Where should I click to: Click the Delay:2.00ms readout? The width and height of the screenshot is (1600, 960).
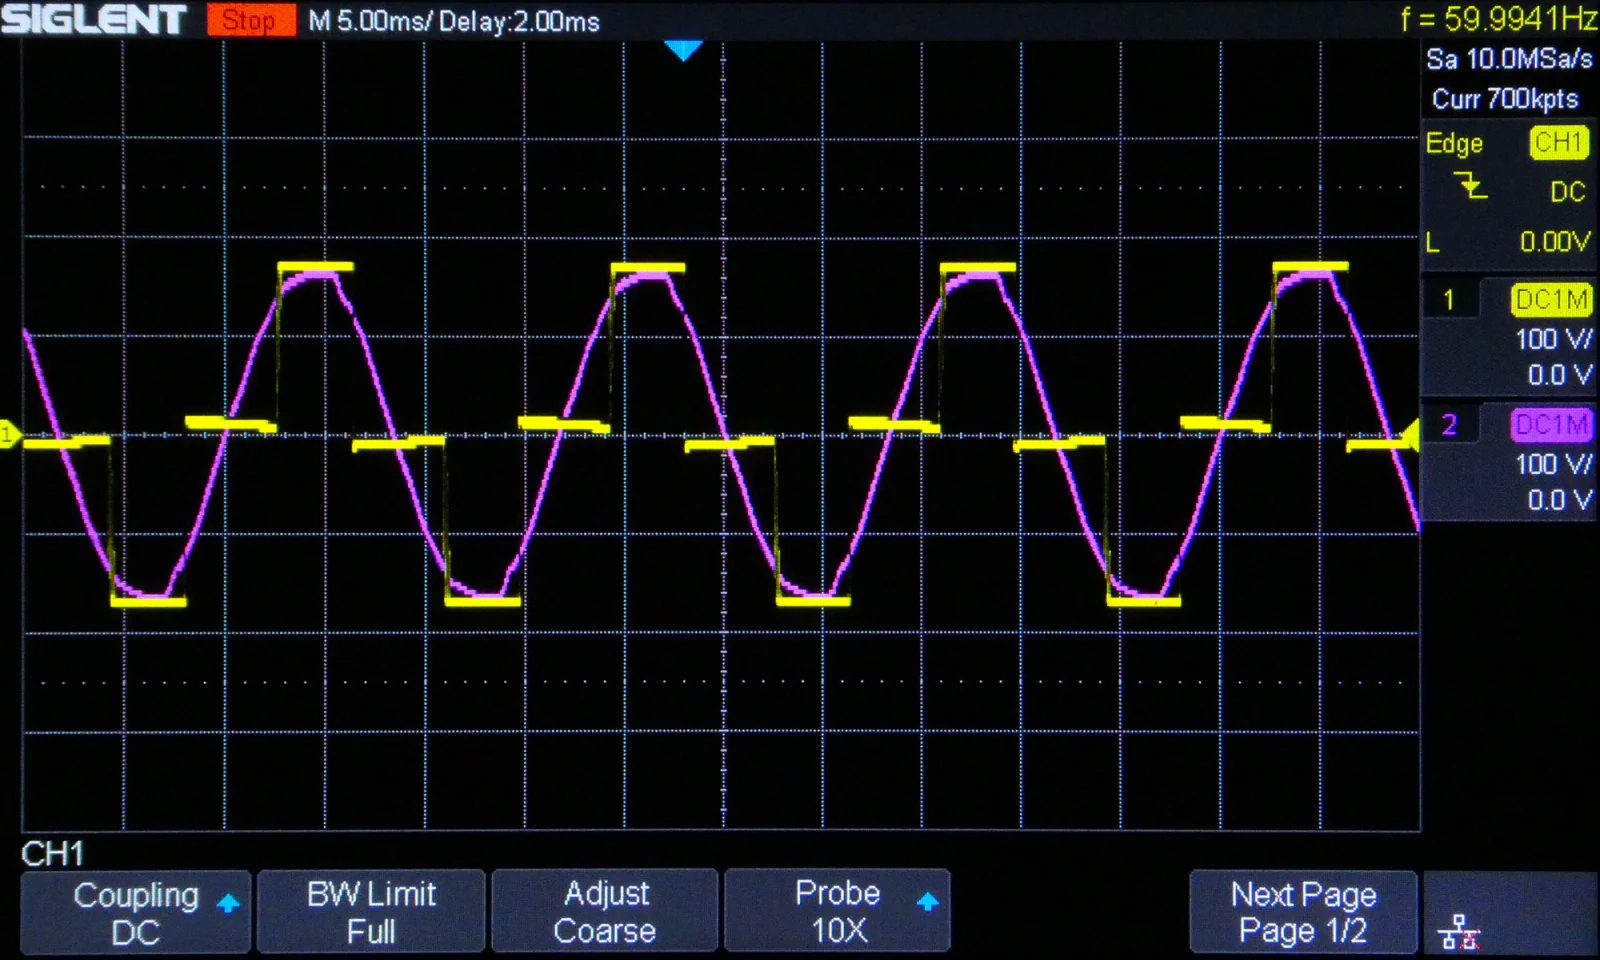519,21
